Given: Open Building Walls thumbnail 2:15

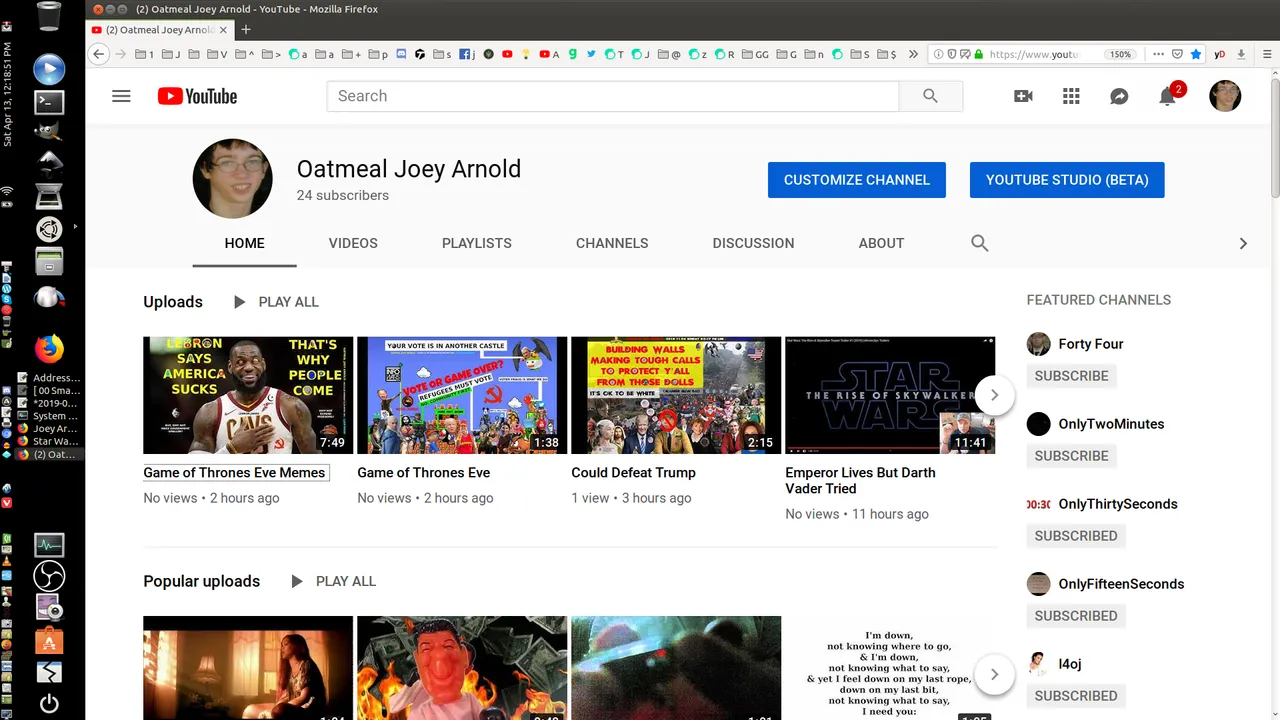Looking at the screenshot, I should pos(676,395).
